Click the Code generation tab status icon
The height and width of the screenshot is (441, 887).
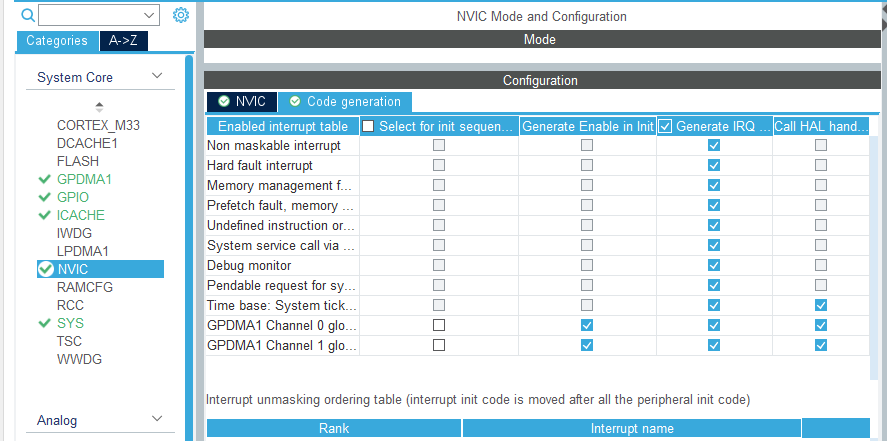pos(294,101)
